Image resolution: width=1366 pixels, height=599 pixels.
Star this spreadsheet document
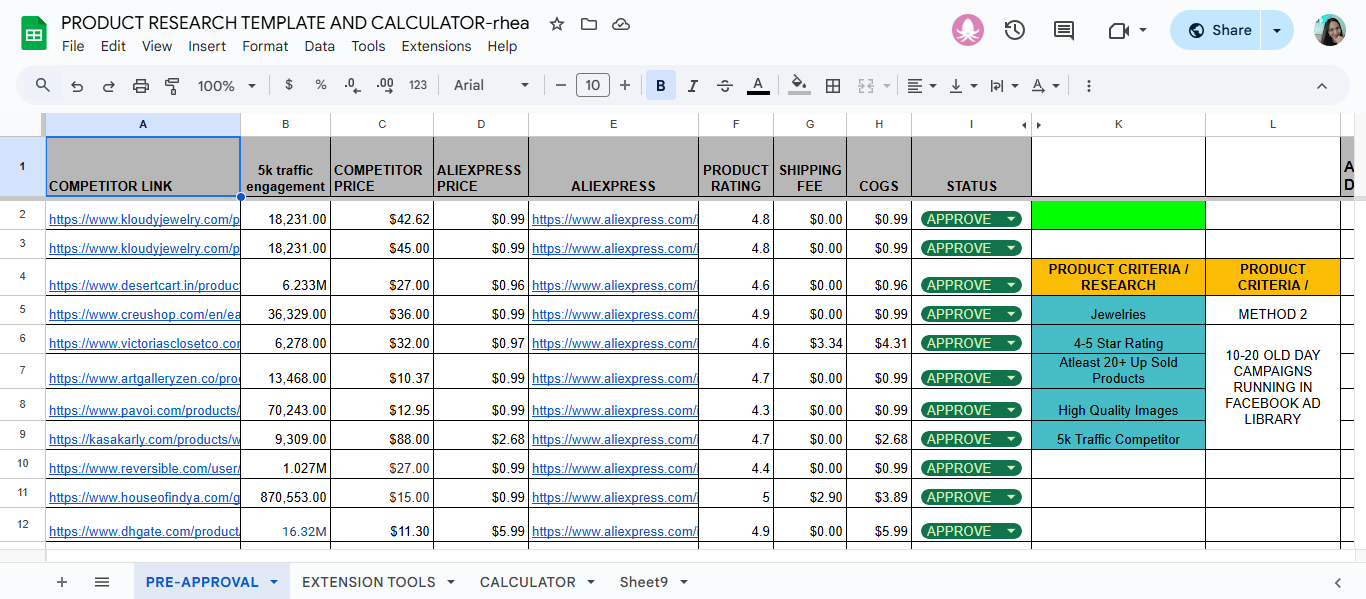[x=557, y=24]
